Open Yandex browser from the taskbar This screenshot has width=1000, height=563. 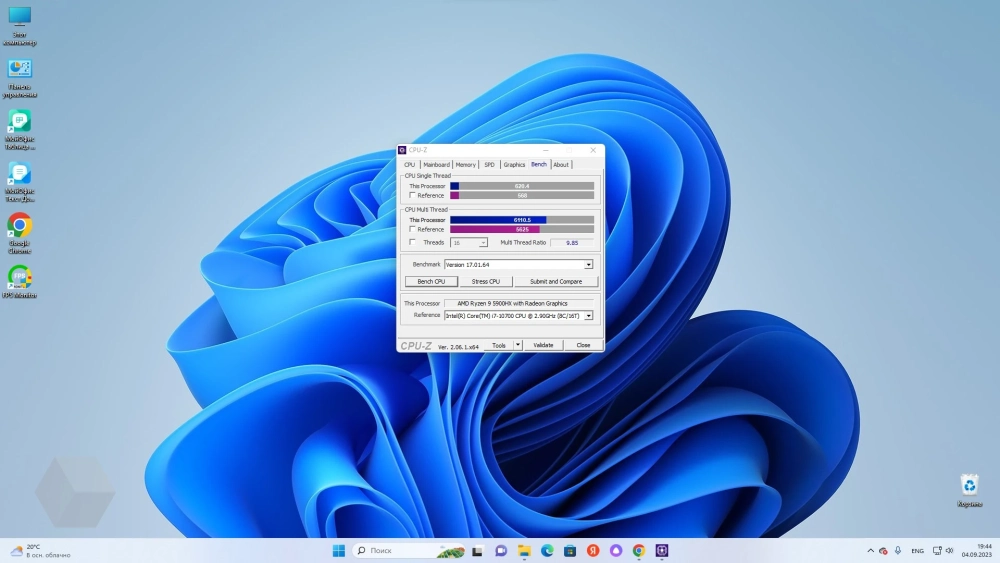[593, 551]
